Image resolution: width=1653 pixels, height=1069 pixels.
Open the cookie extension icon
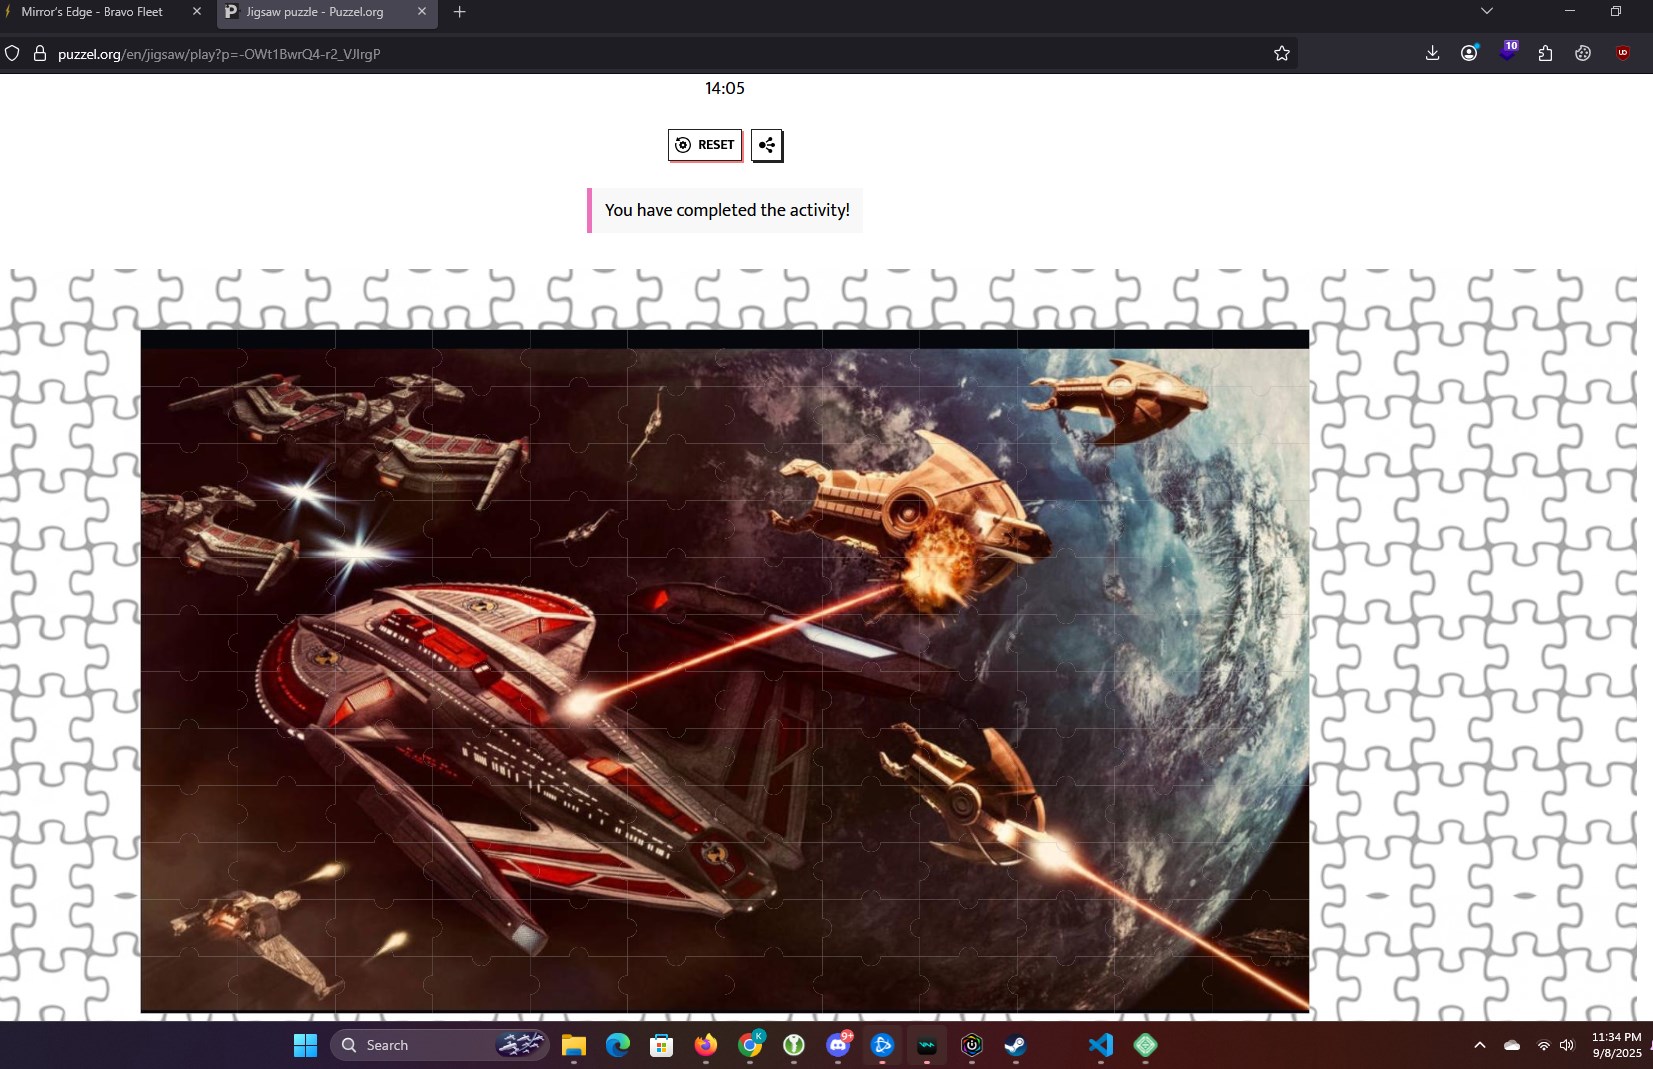pyautogui.click(x=1583, y=54)
